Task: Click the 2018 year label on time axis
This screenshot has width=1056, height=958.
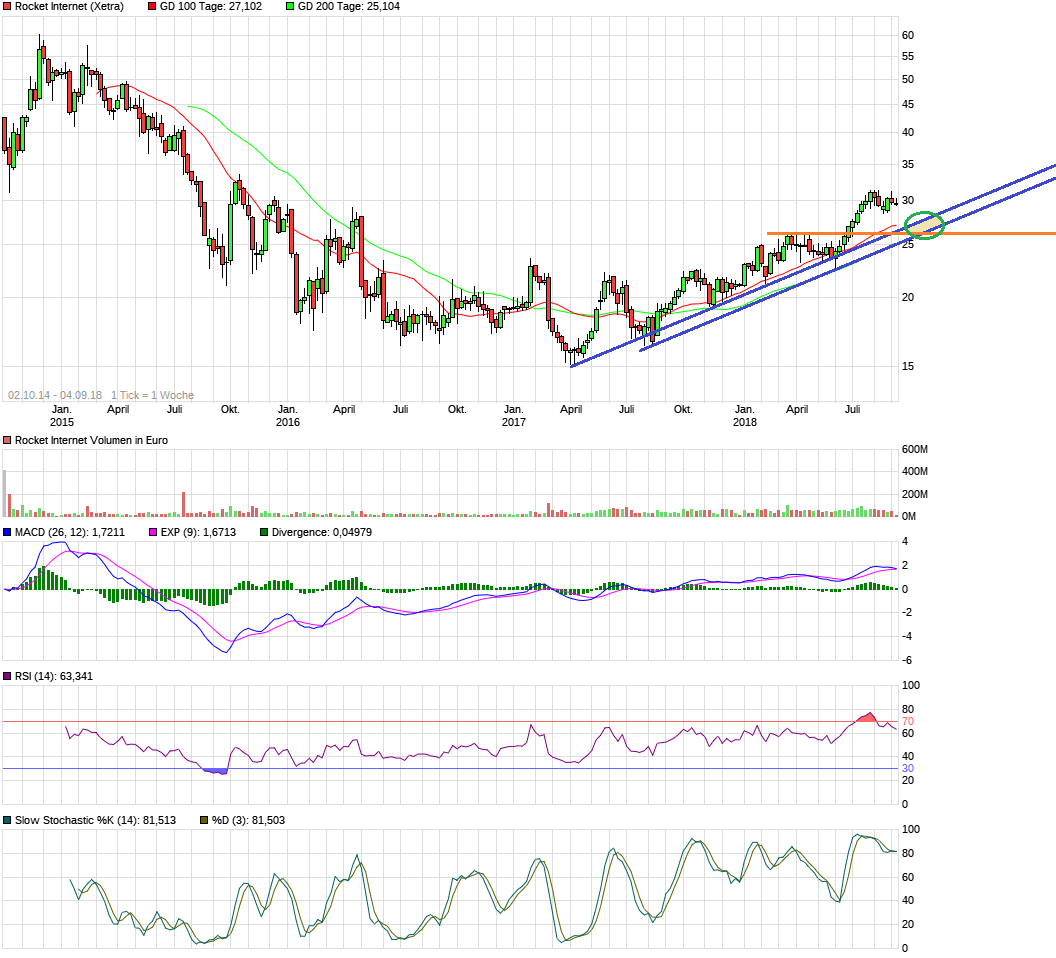Action: click(x=745, y=422)
